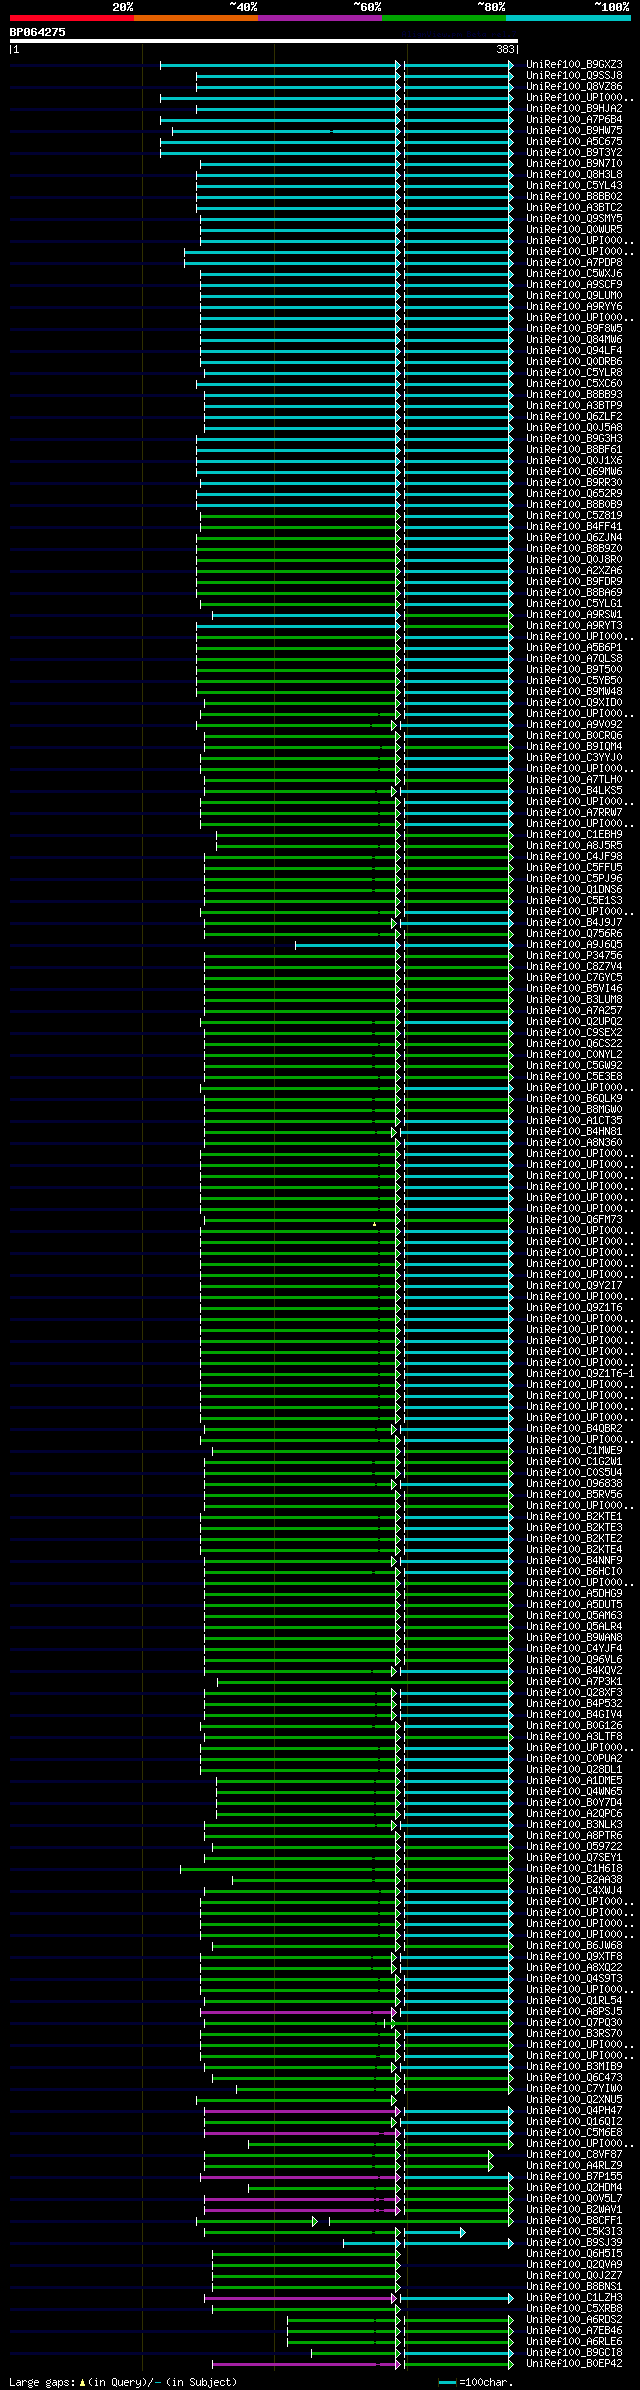The width and height of the screenshot is (640, 2390).
Task: Click hit label UniRef100_B9SJ39
Action: click(x=574, y=2243)
